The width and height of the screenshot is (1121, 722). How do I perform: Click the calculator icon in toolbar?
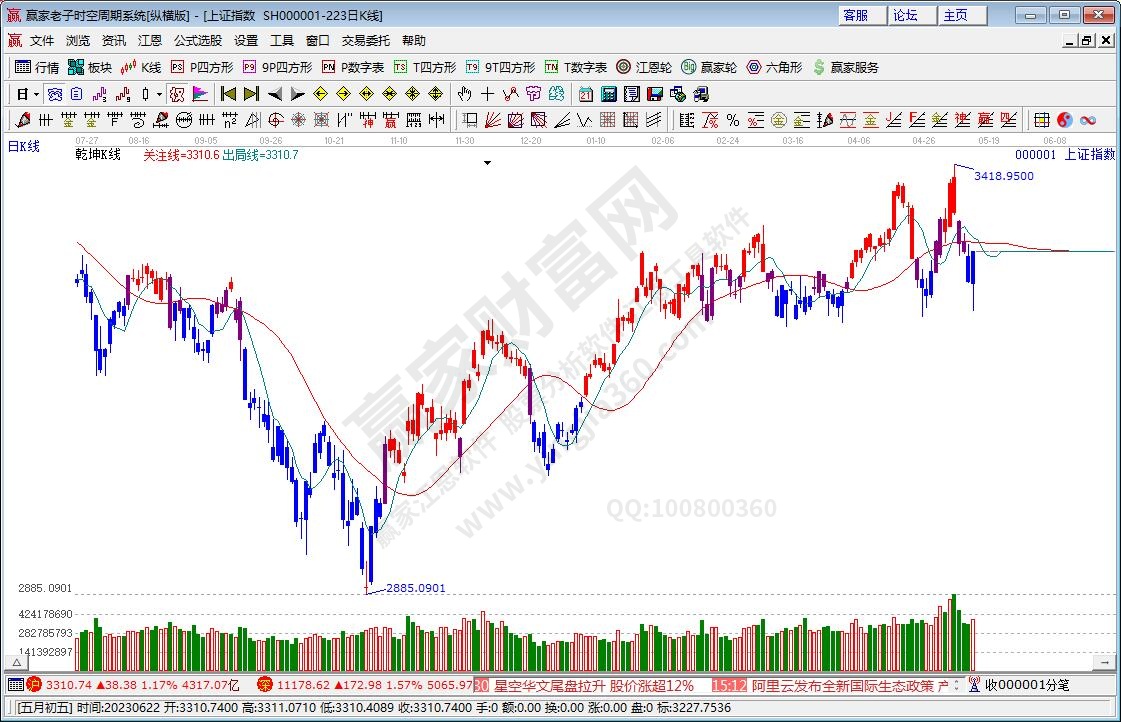point(608,94)
